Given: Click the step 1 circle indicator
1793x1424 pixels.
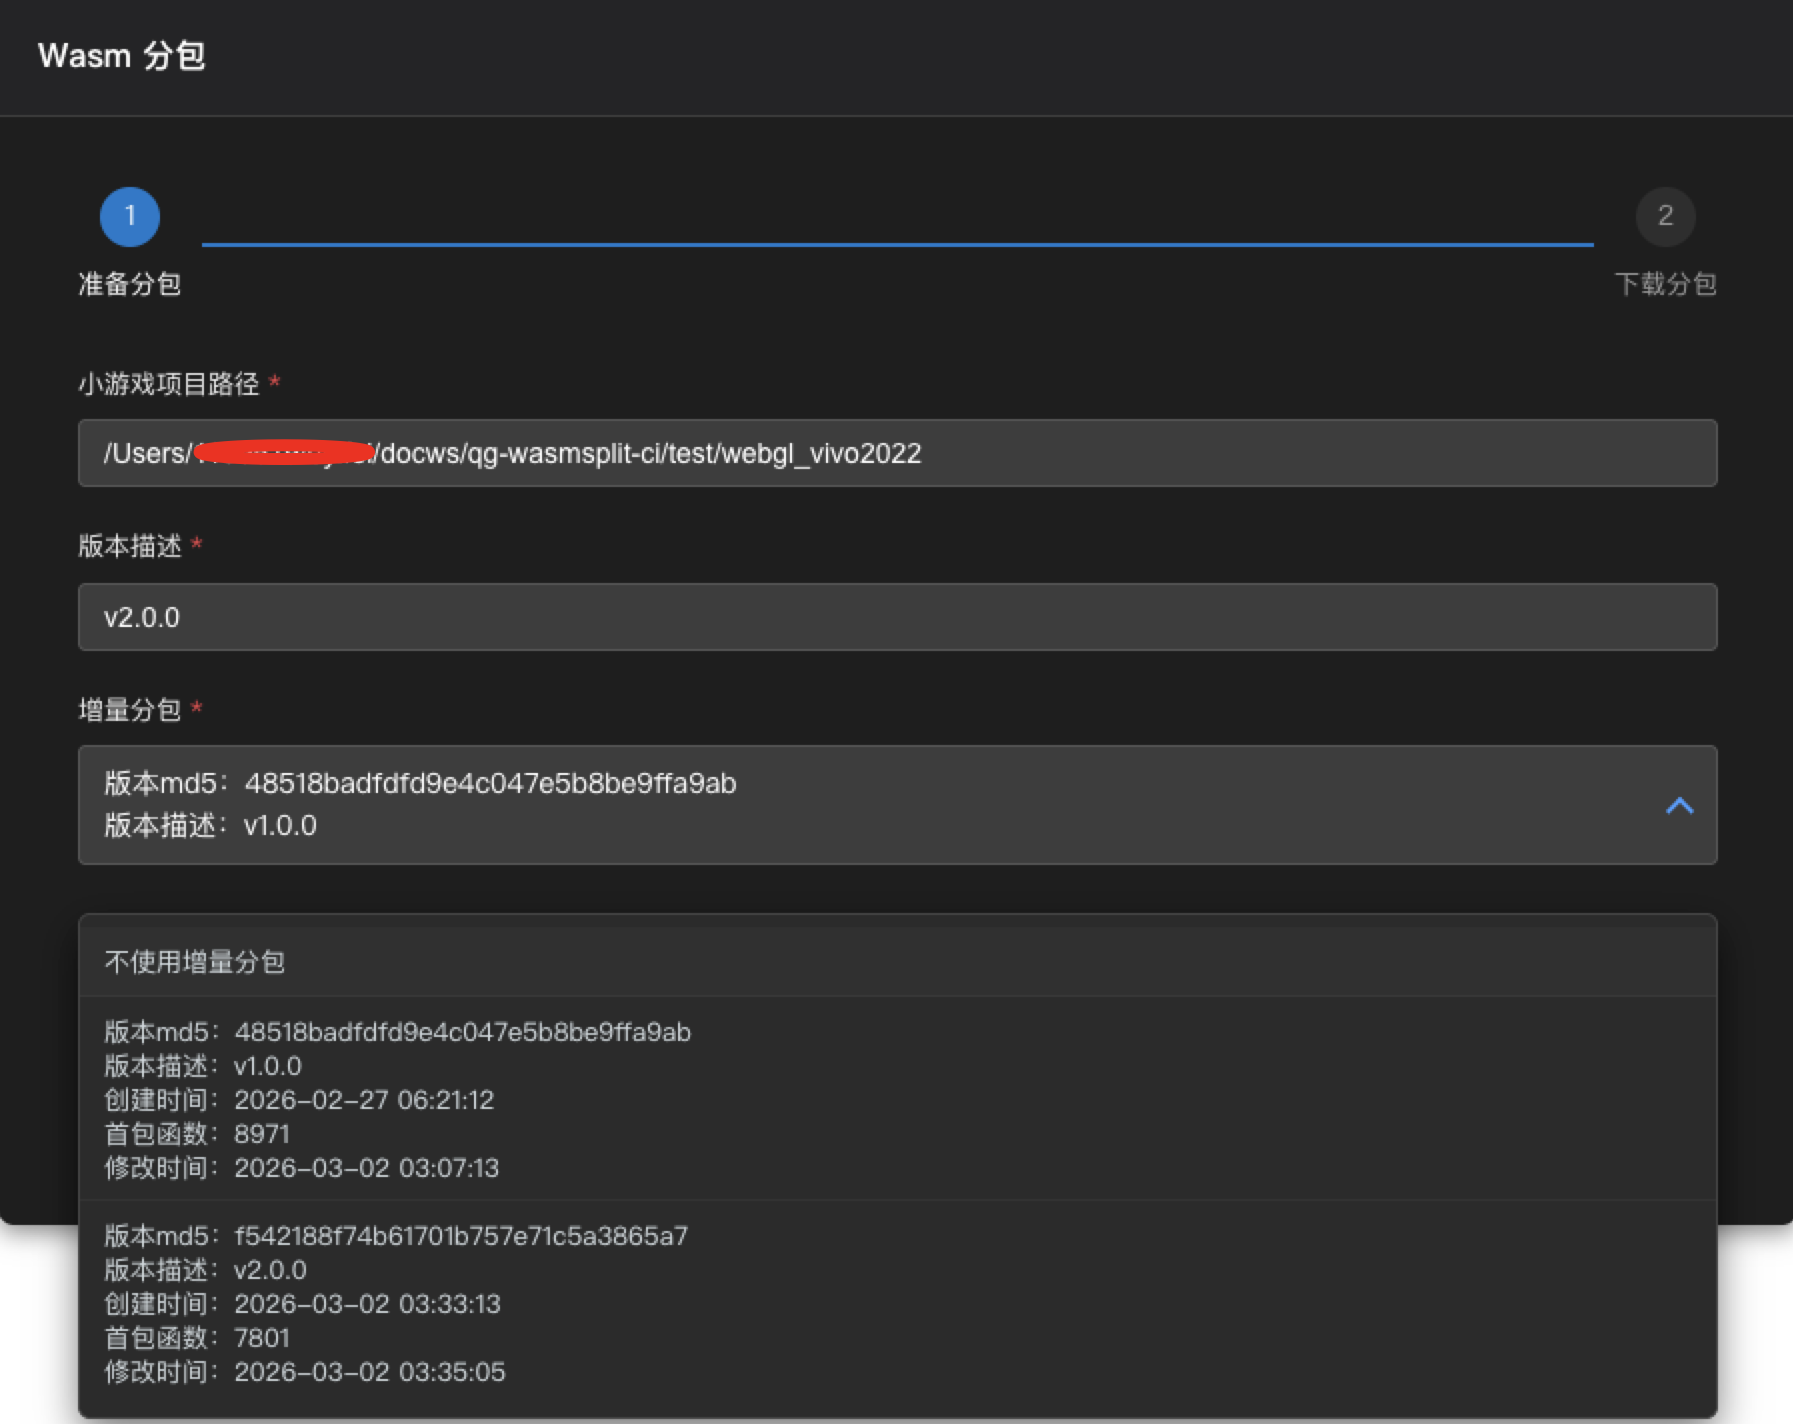Looking at the screenshot, I should 130,216.
